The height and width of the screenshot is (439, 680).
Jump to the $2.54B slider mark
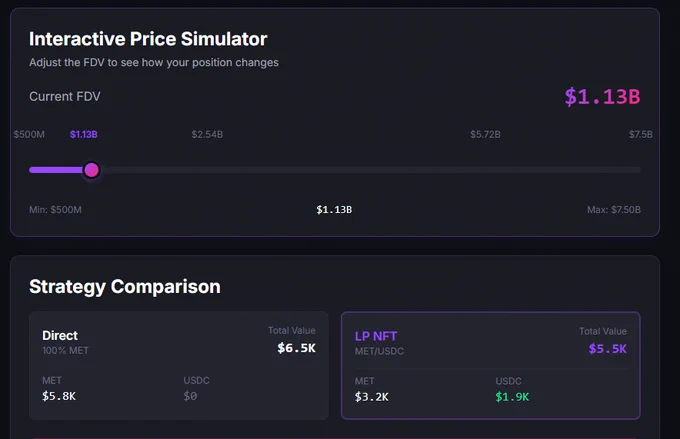point(207,134)
